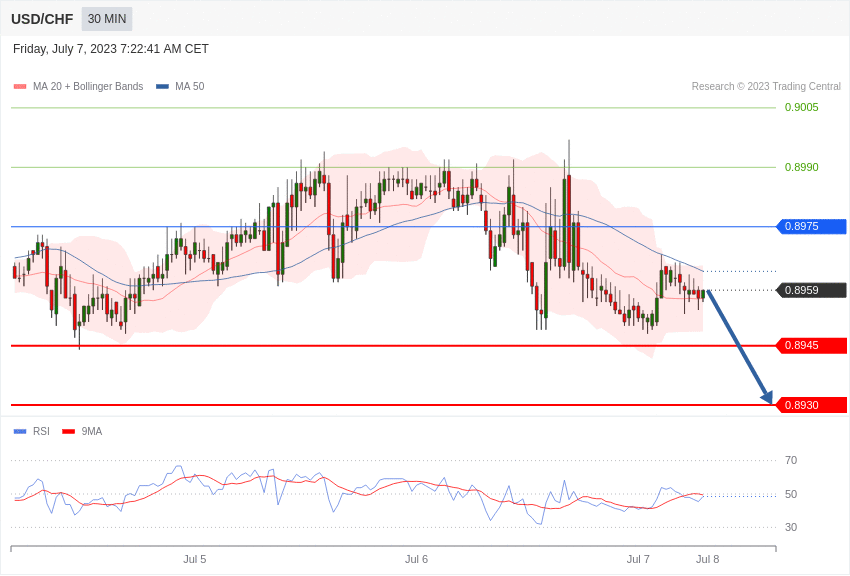Click the RSI 50 level label
Screen dimensions: 850x576
coord(791,494)
